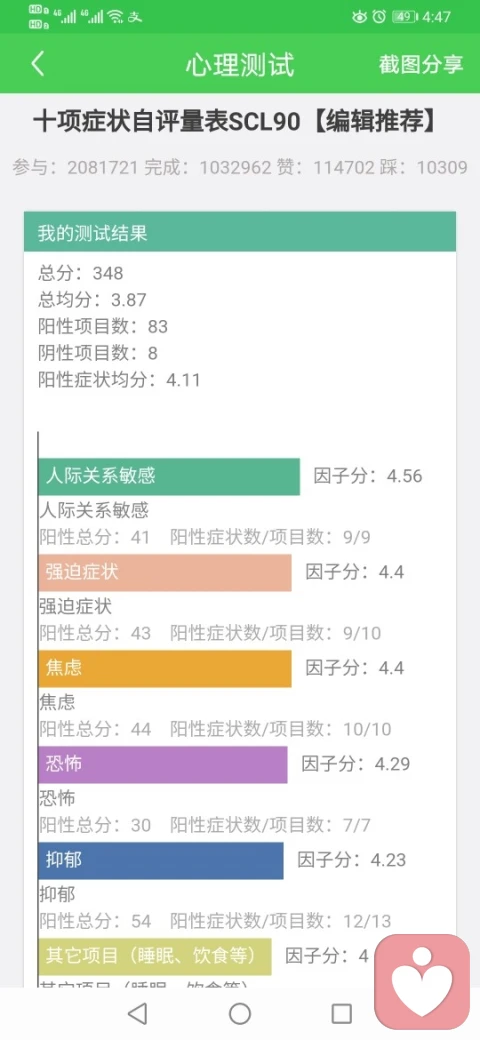
Task: Tap the 心理测试 page title
Action: 239,64
